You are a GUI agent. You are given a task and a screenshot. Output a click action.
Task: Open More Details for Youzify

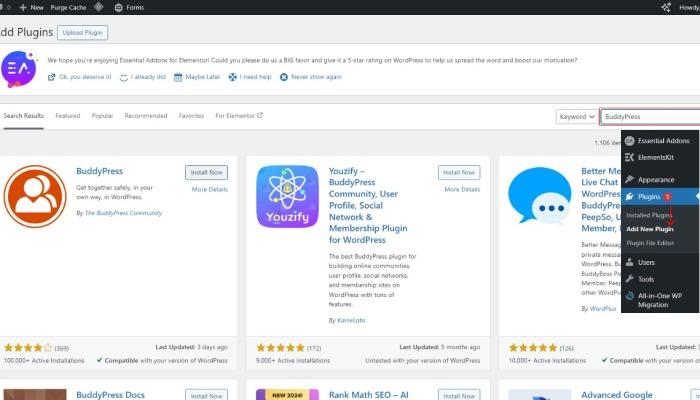pos(462,189)
